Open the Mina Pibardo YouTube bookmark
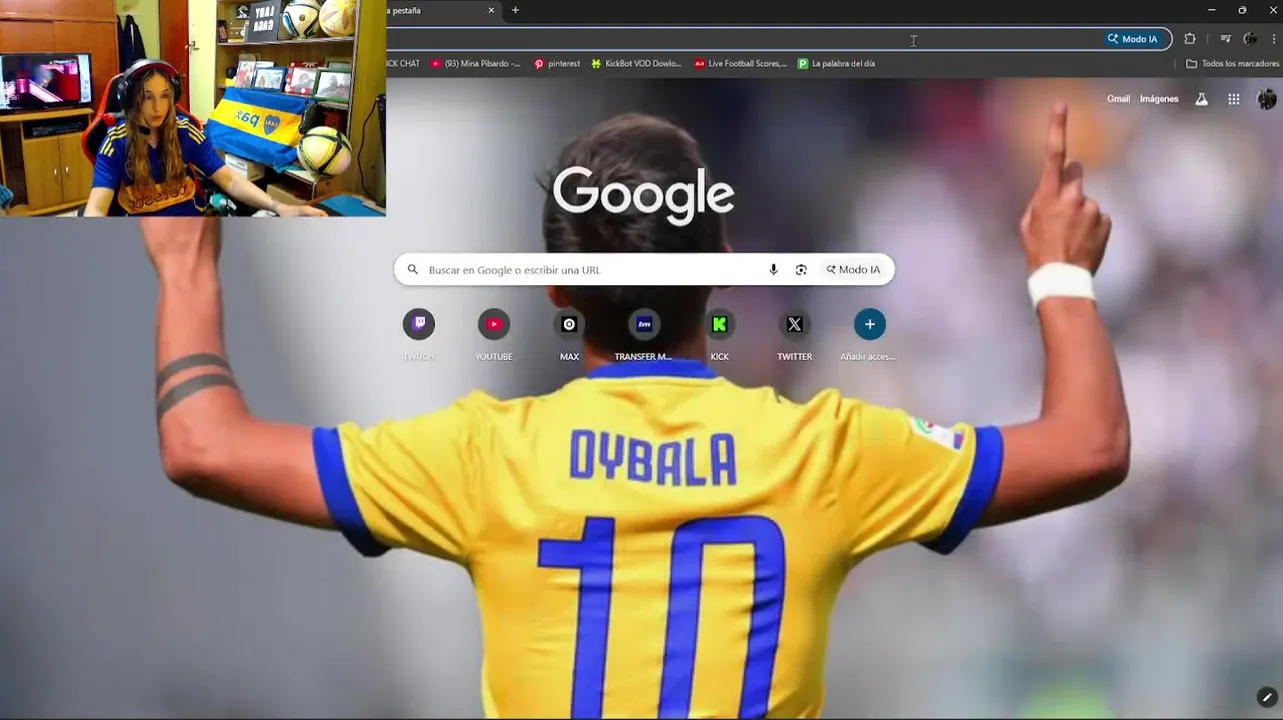Viewport: 1283px width, 720px height. tap(476, 63)
